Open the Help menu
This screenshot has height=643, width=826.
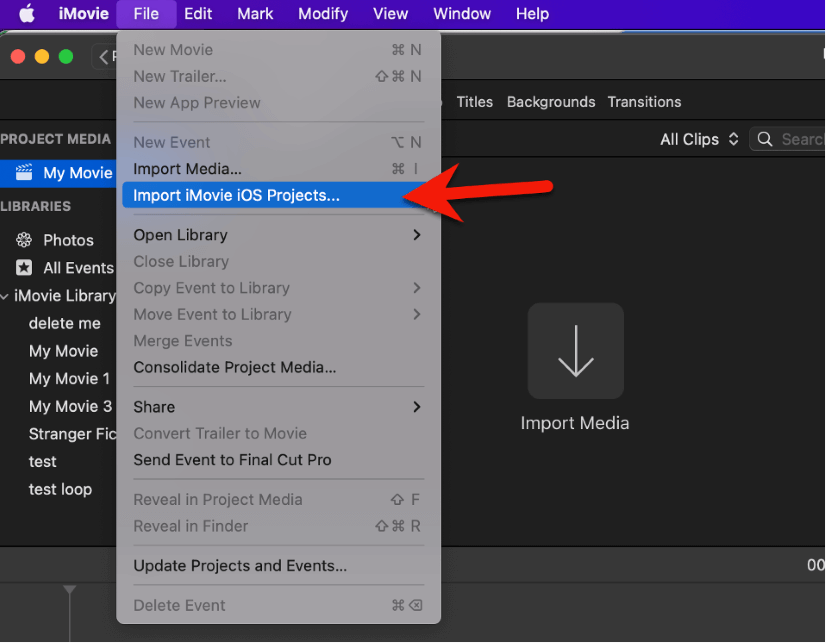click(532, 14)
